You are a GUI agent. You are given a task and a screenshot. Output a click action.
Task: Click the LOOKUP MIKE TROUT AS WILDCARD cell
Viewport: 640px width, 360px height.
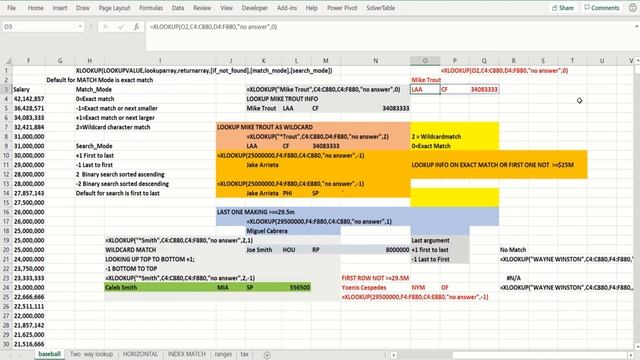(x=264, y=127)
